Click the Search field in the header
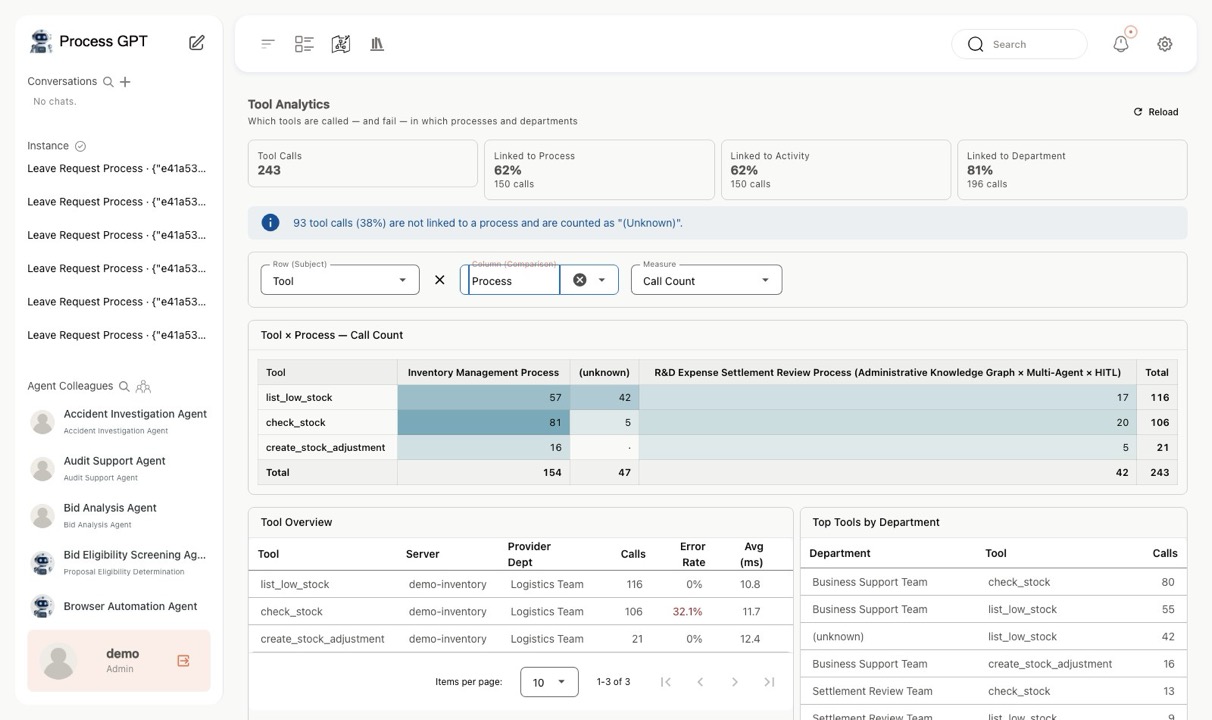This screenshot has width=1212, height=720. (x=1019, y=44)
